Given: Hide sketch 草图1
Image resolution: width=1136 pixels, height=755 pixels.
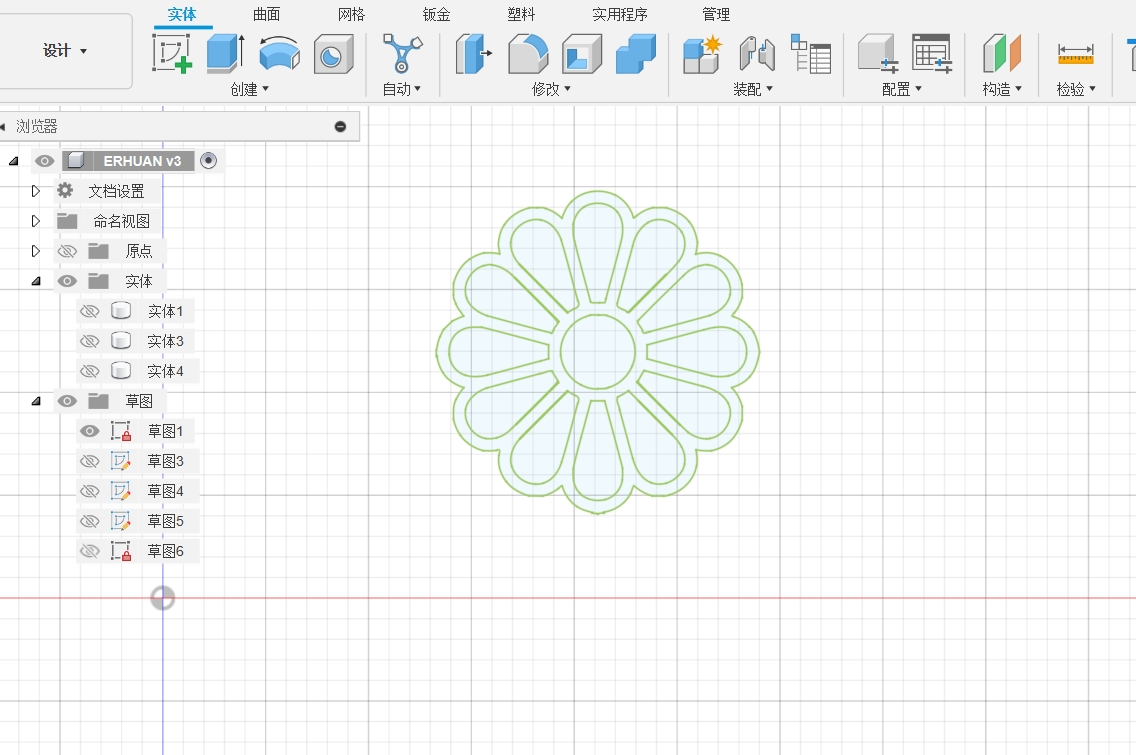Looking at the screenshot, I should coord(89,431).
